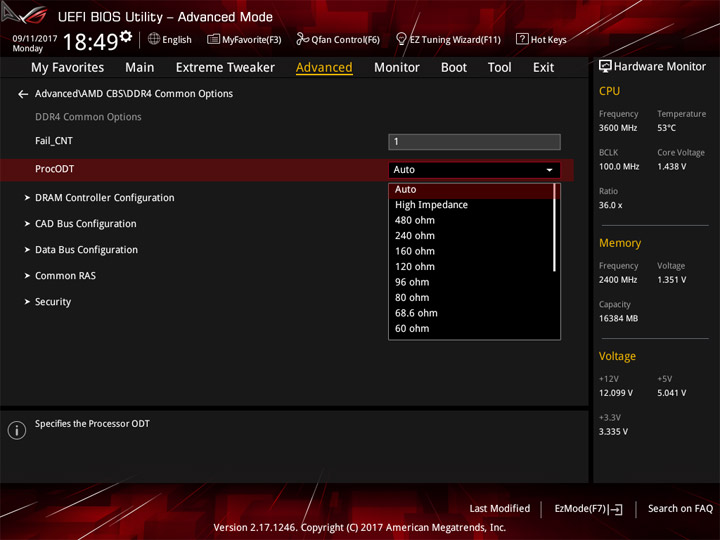Click the ProcODT list scrollbar
The height and width of the screenshot is (540, 720).
(555, 227)
